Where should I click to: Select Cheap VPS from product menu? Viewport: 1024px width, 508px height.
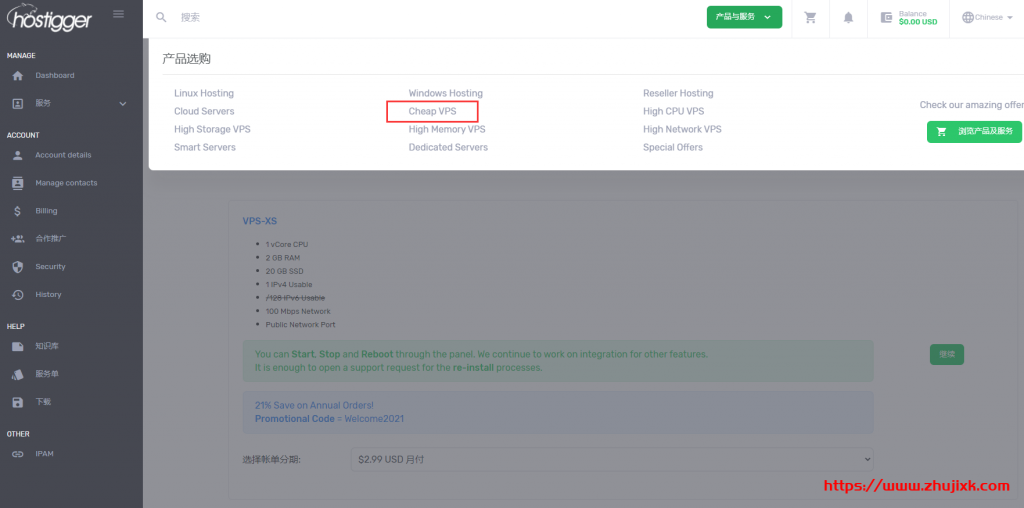click(432, 111)
